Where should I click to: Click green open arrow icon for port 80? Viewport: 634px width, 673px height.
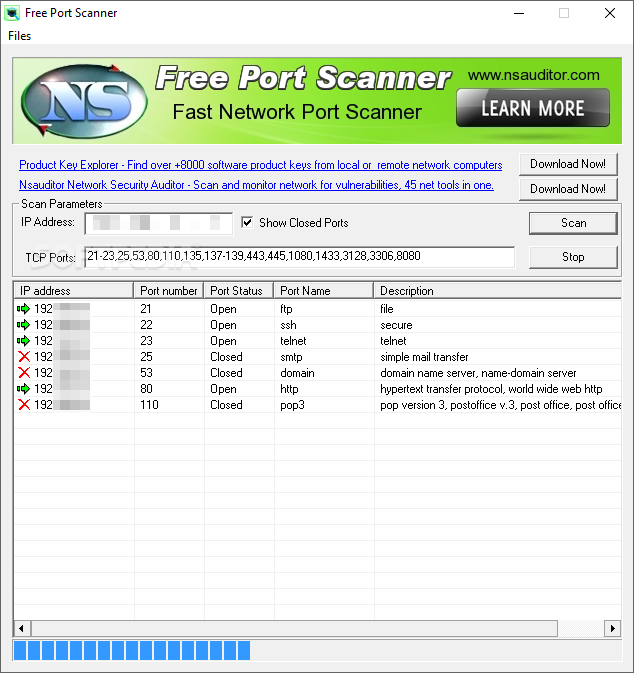24,389
